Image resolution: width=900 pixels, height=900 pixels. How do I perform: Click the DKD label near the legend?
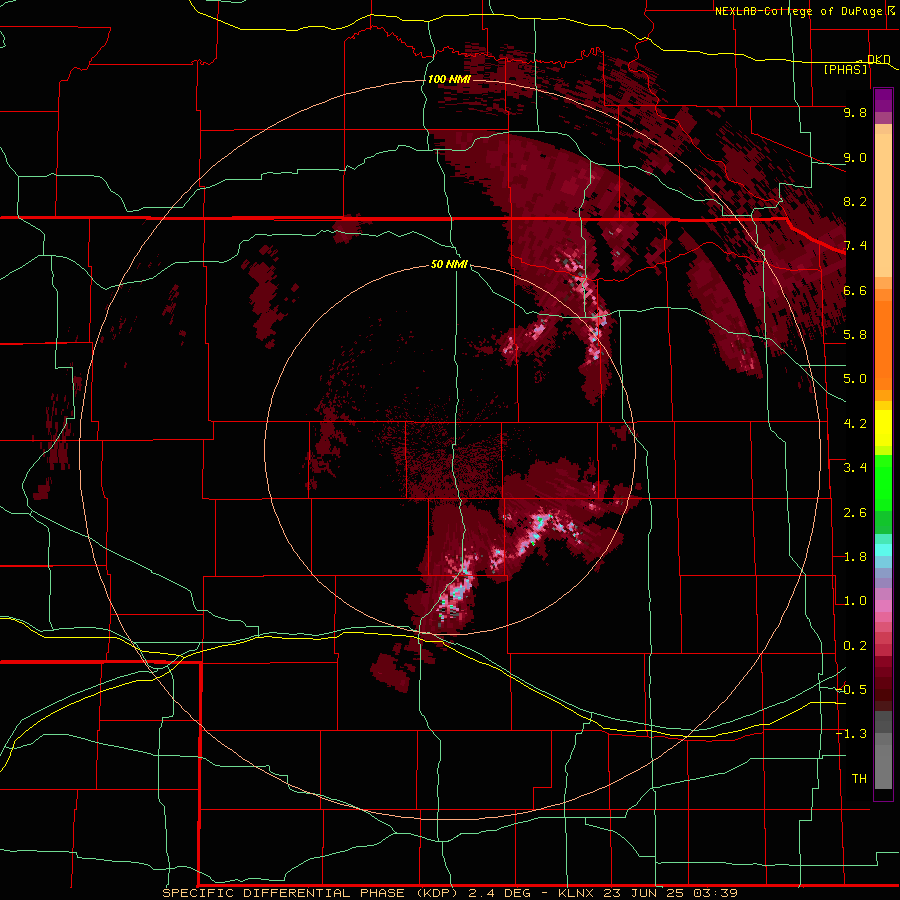click(x=879, y=59)
